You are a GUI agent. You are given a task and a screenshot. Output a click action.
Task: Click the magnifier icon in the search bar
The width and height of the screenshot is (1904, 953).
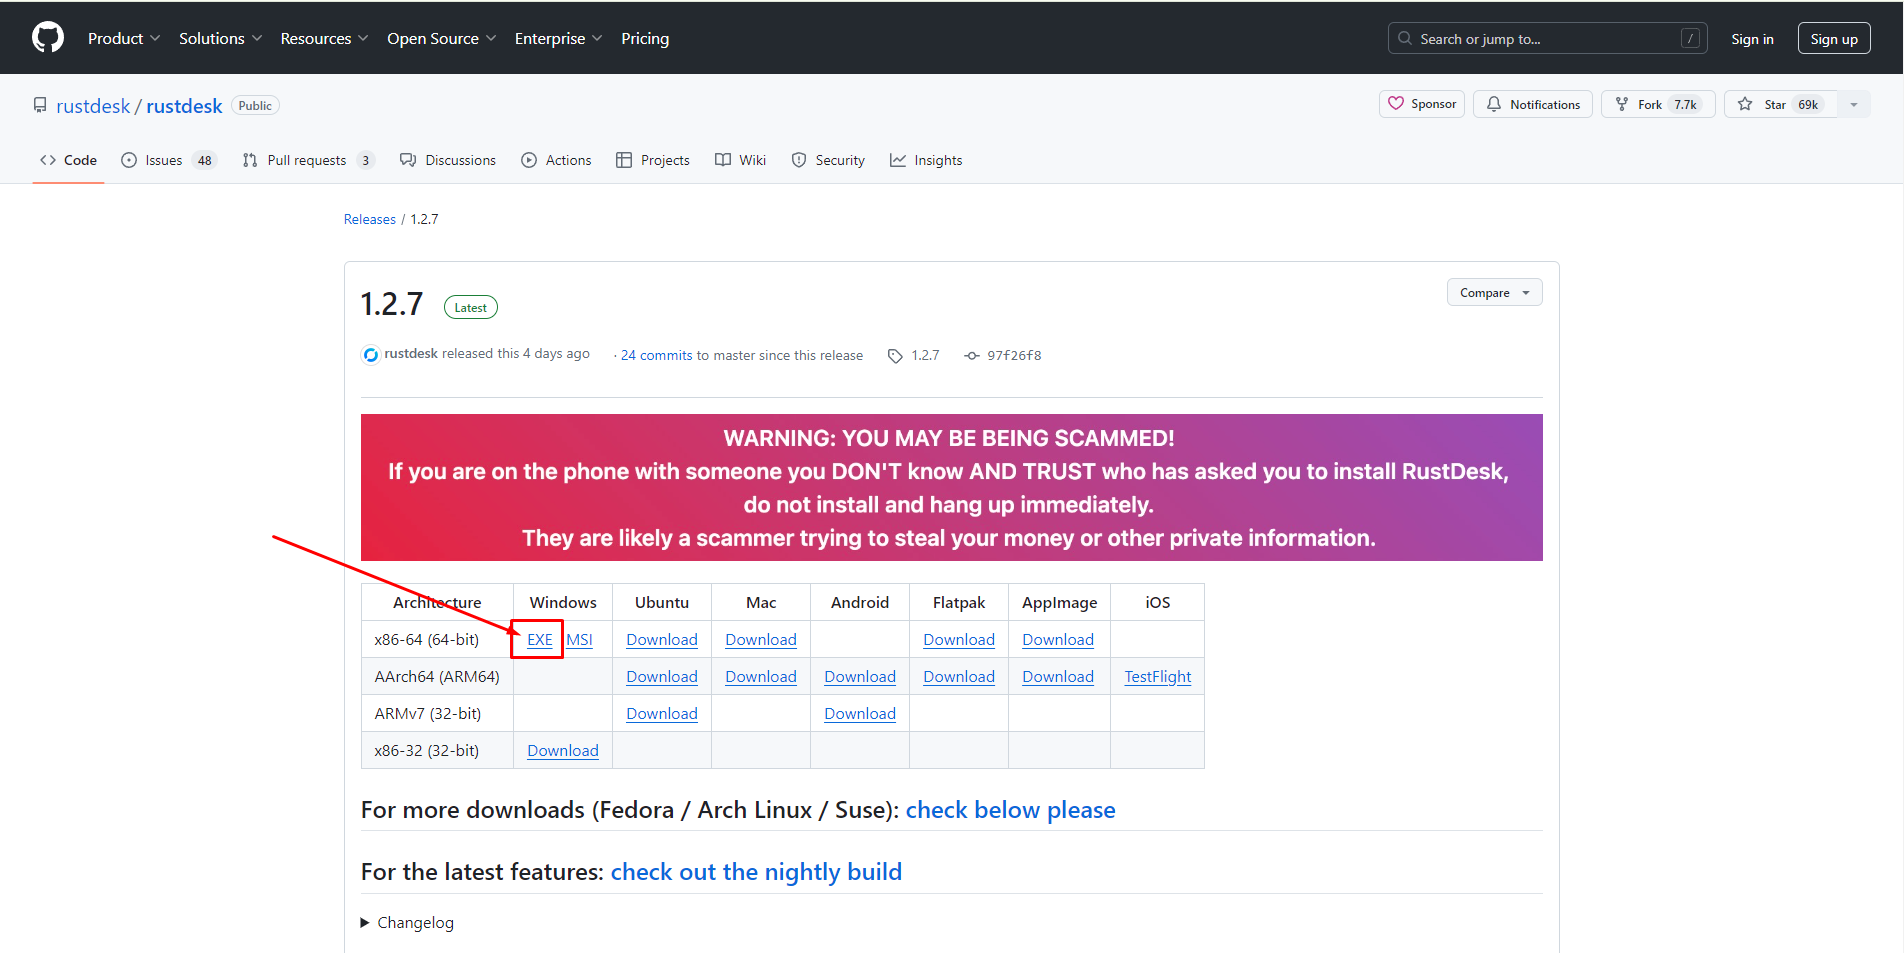tap(1405, 38)
